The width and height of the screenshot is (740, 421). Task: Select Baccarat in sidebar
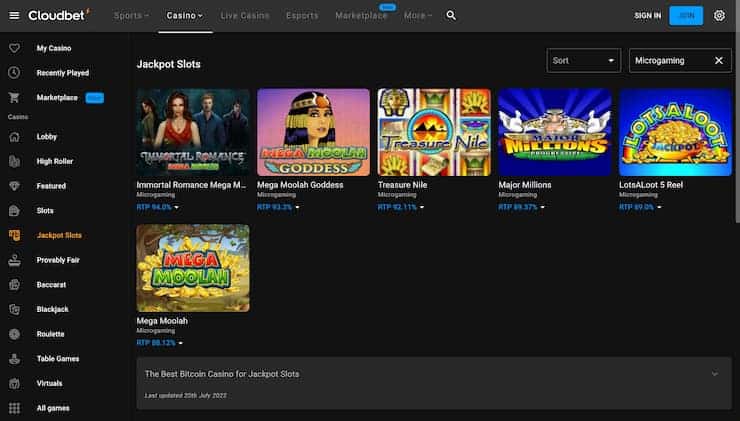pyautogui.click(x=51, y=285)
